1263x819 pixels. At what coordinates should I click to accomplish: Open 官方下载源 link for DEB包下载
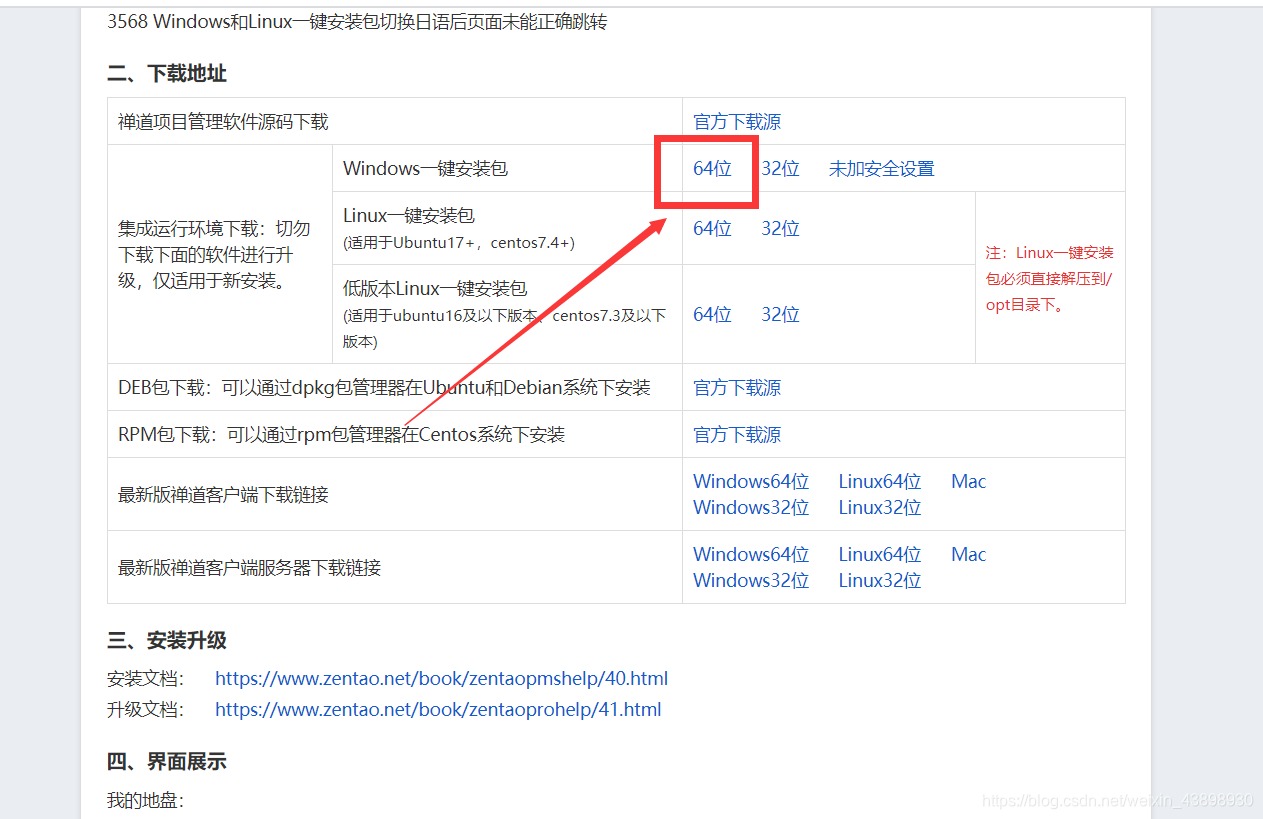[x=737, y=388]
